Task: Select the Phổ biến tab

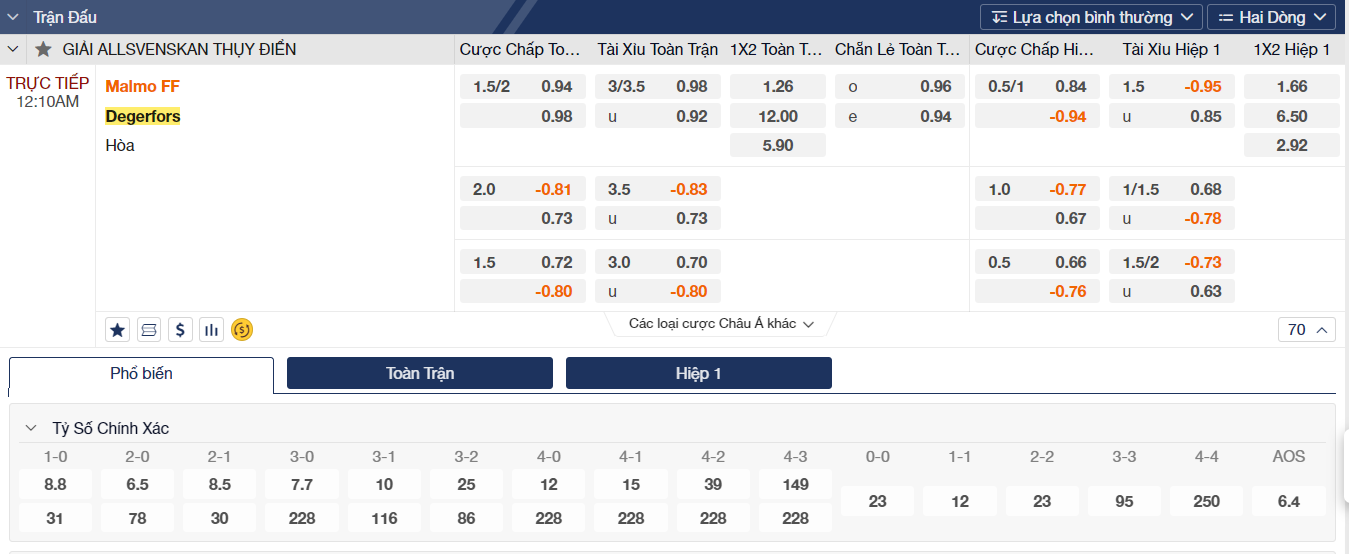Action: coord(141,374)
